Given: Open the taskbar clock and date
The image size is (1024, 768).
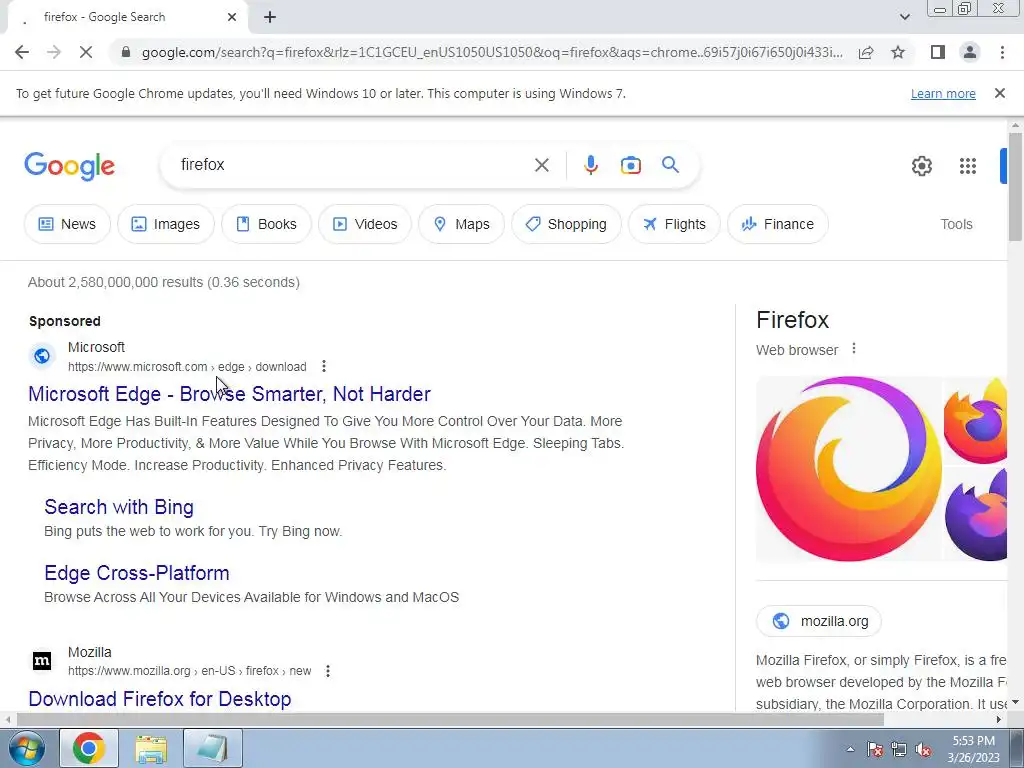Looking at the screenshot, I should (974, 749).
